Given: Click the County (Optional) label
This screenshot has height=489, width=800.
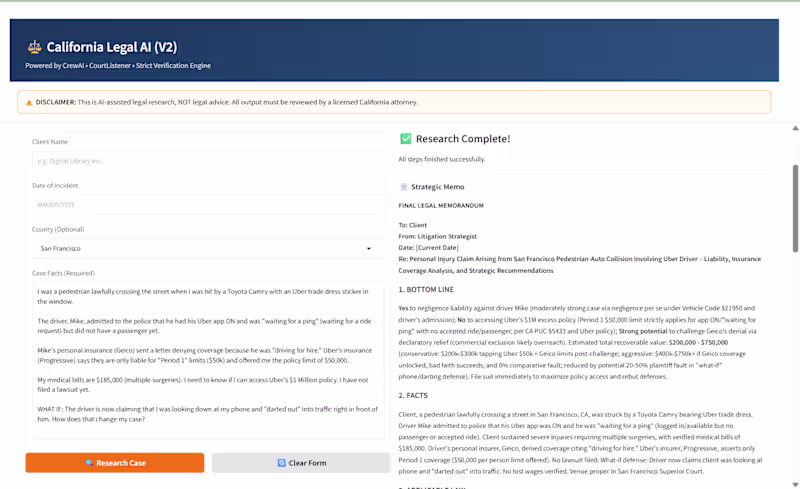Looking at the screenshot, I should pyautogui.click(x=58, y=230).
